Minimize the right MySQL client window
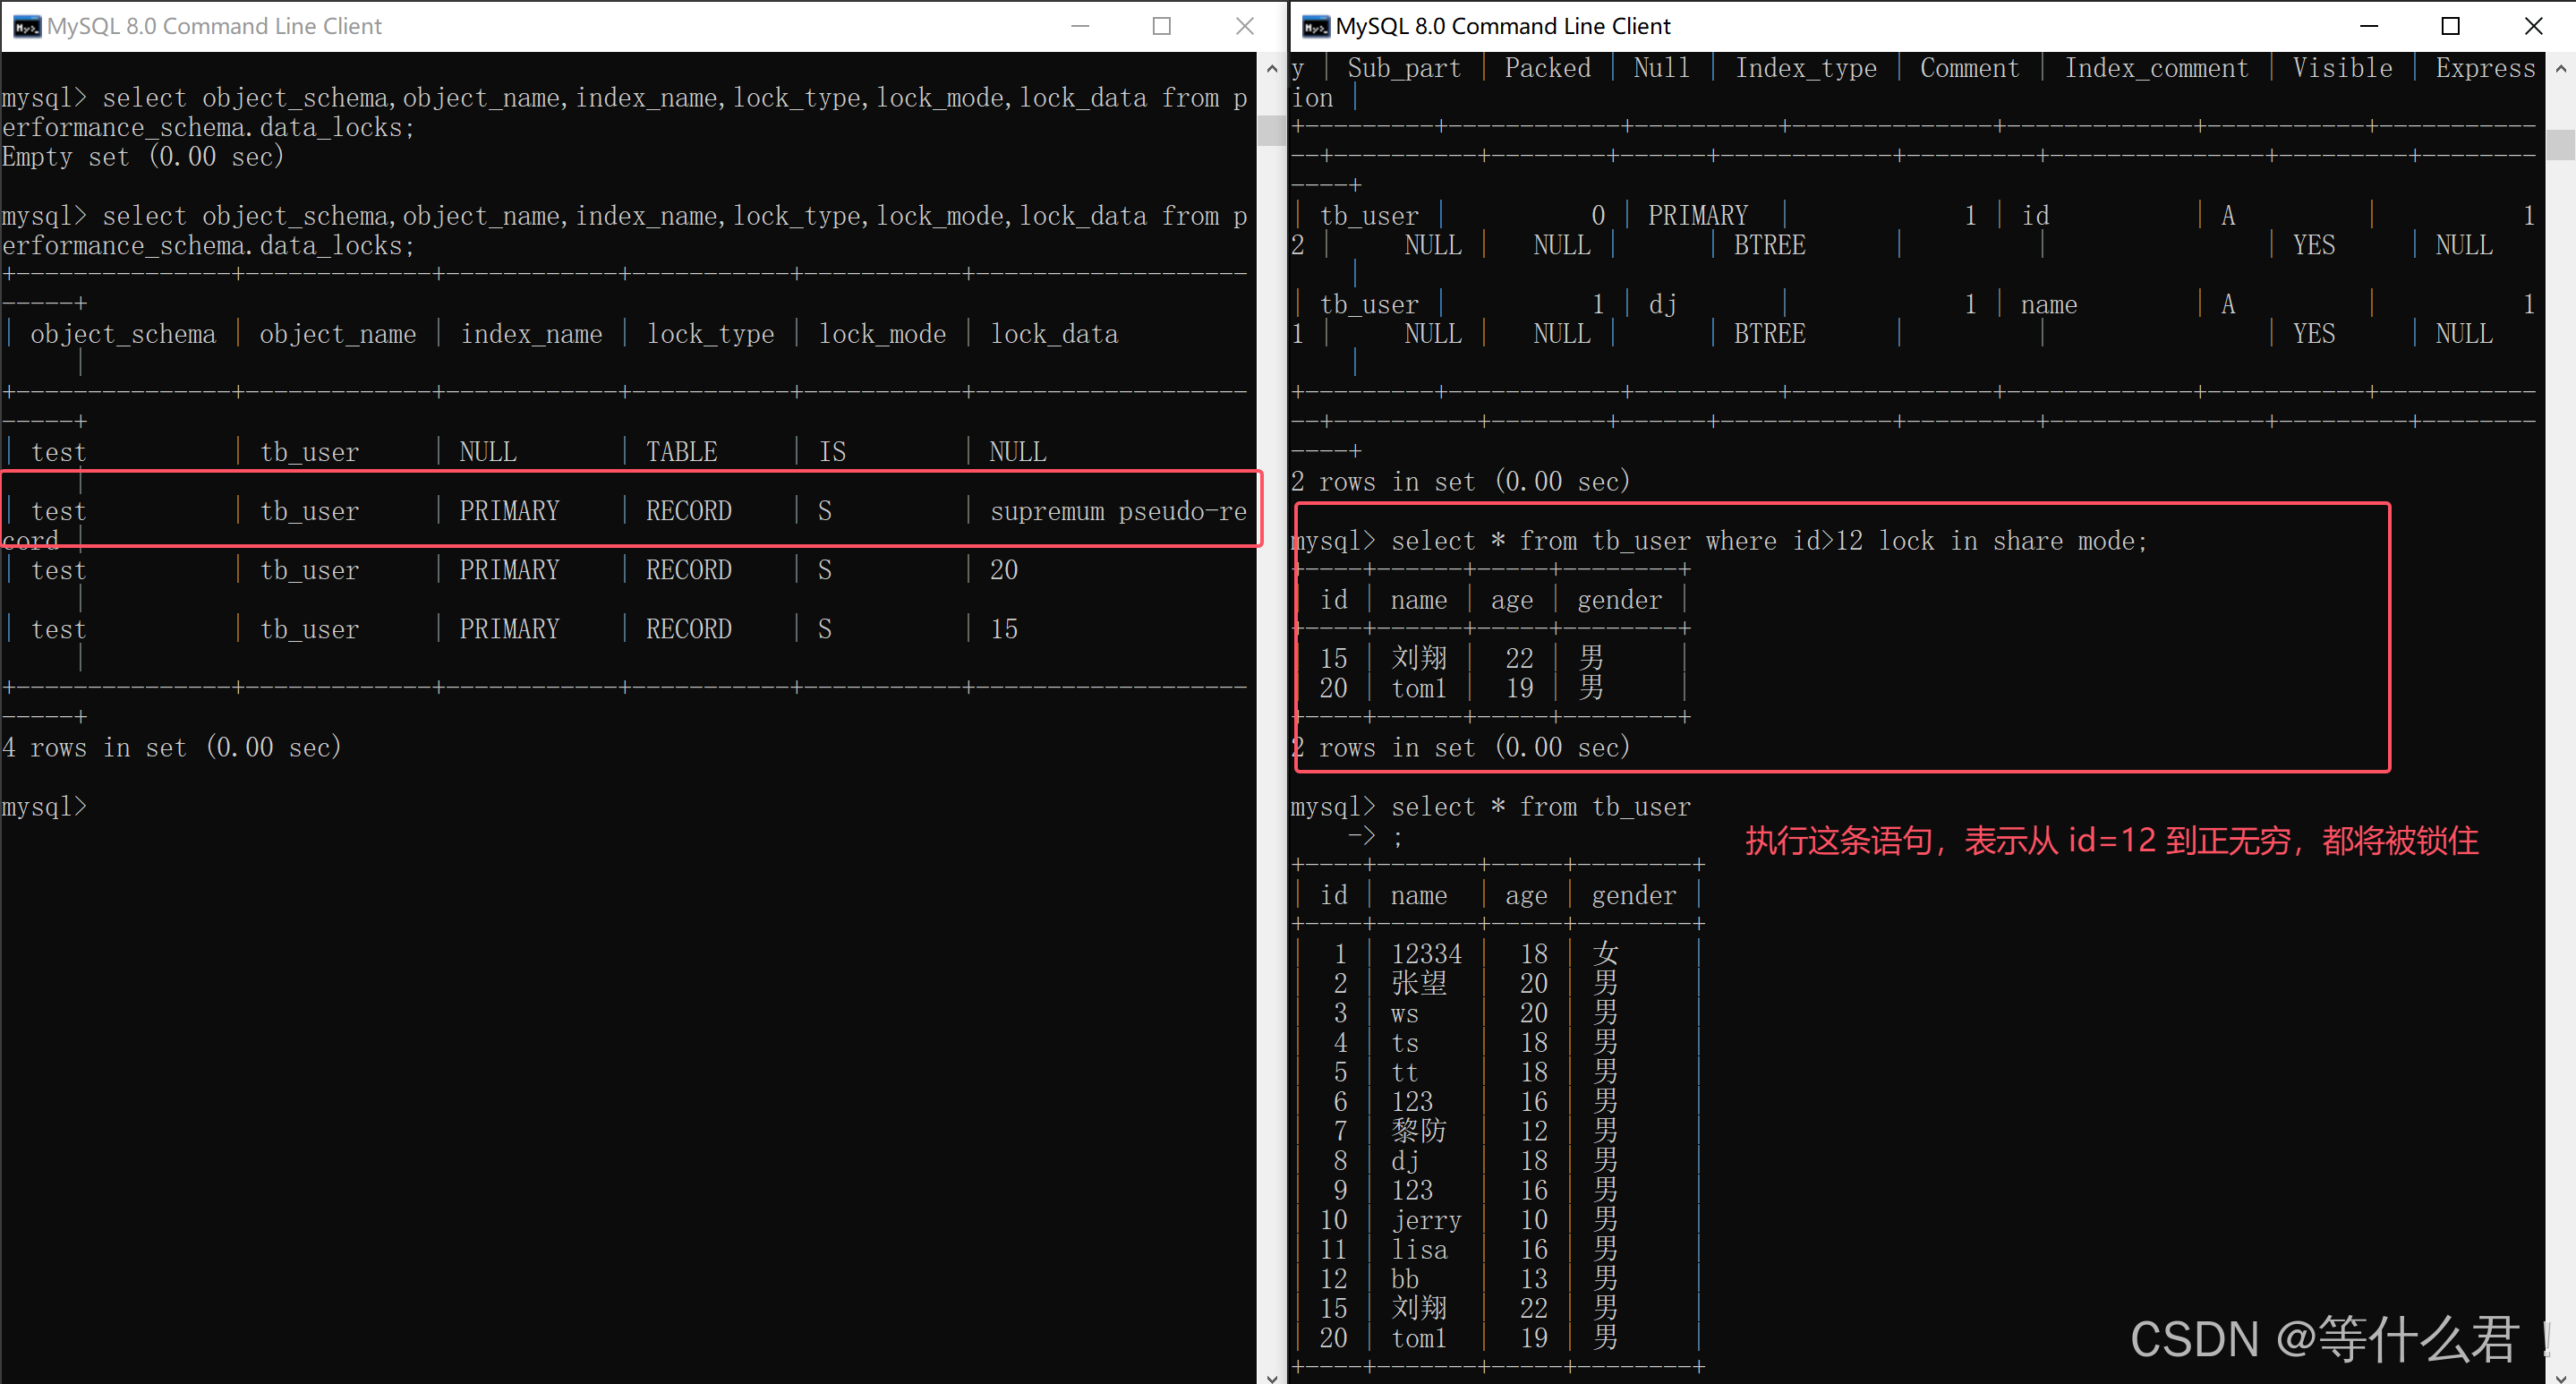 2368,26
